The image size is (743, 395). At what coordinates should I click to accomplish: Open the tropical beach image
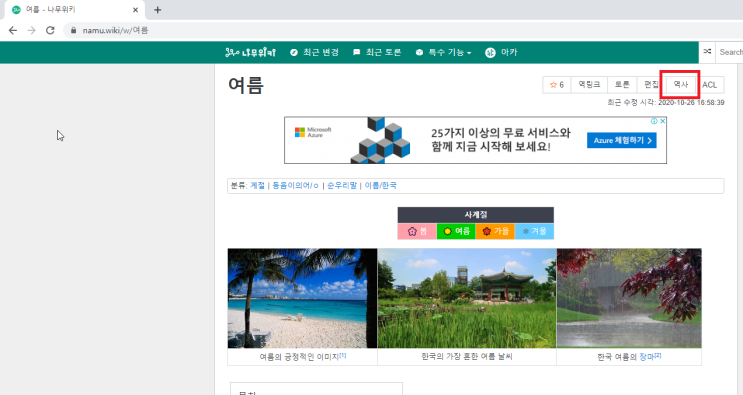pos(302,298)
